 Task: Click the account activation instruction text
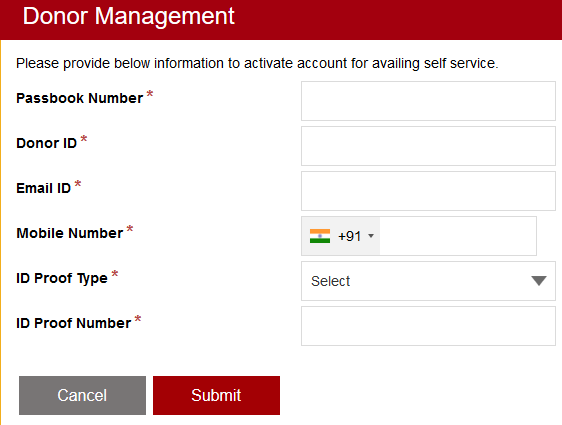tap(257, 63)
